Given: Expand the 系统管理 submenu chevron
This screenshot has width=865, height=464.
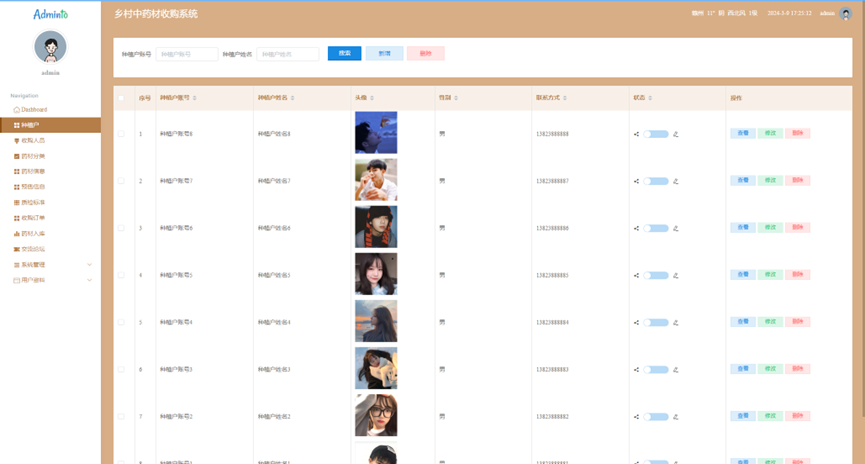Looking at the screenshot, I should (x=89, y=265).
